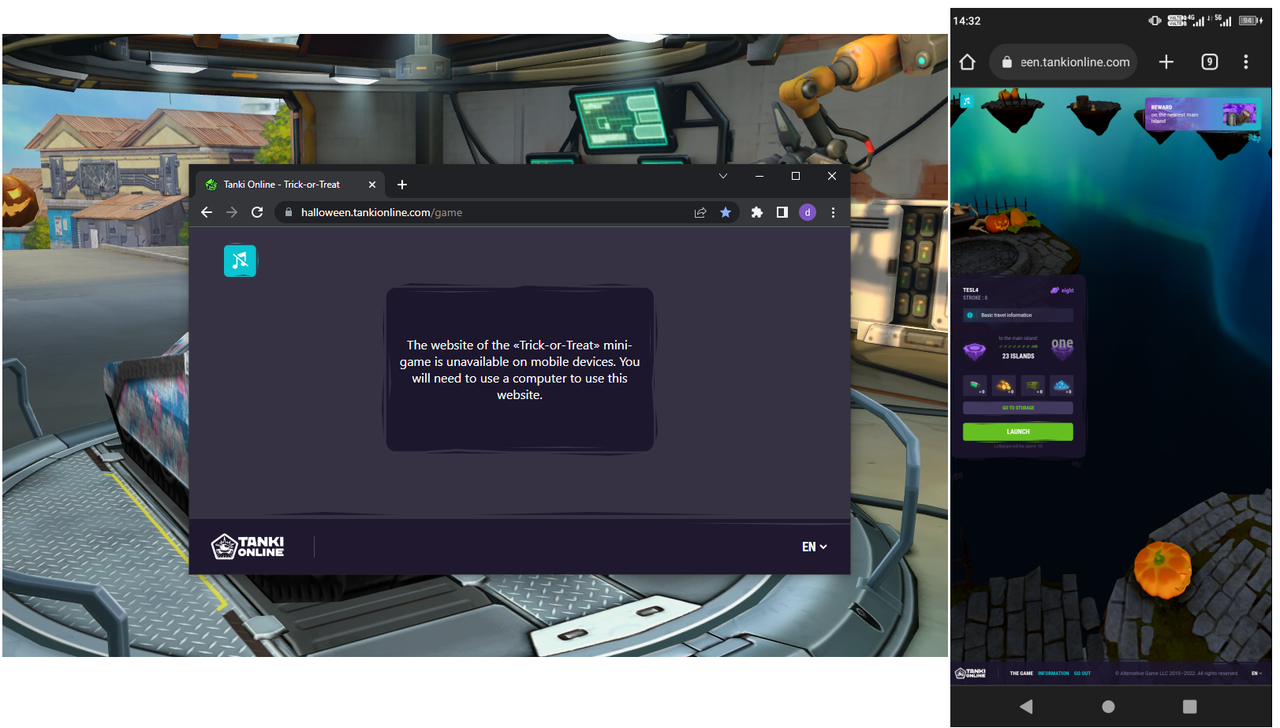Tap the lock icon in the mobile URL bar
Screen dimensions: 1280x728
click(1007, 62)
